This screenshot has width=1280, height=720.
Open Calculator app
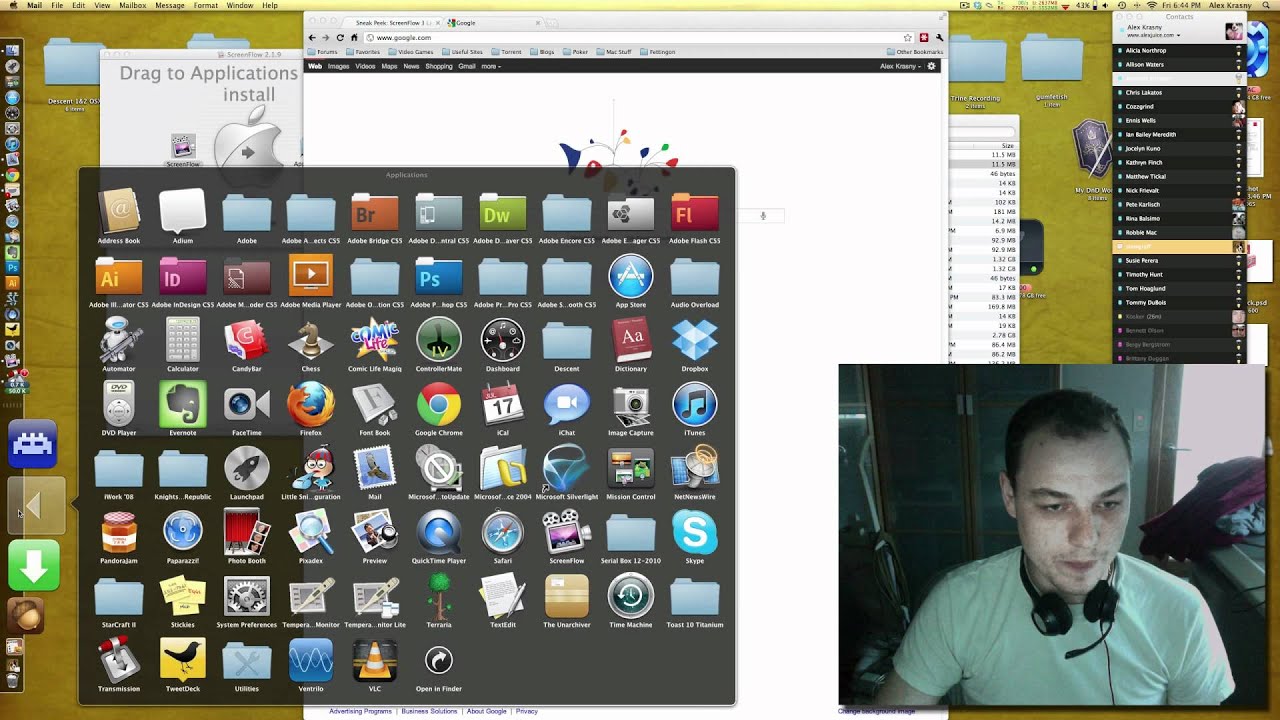click(x=183, y=341)
